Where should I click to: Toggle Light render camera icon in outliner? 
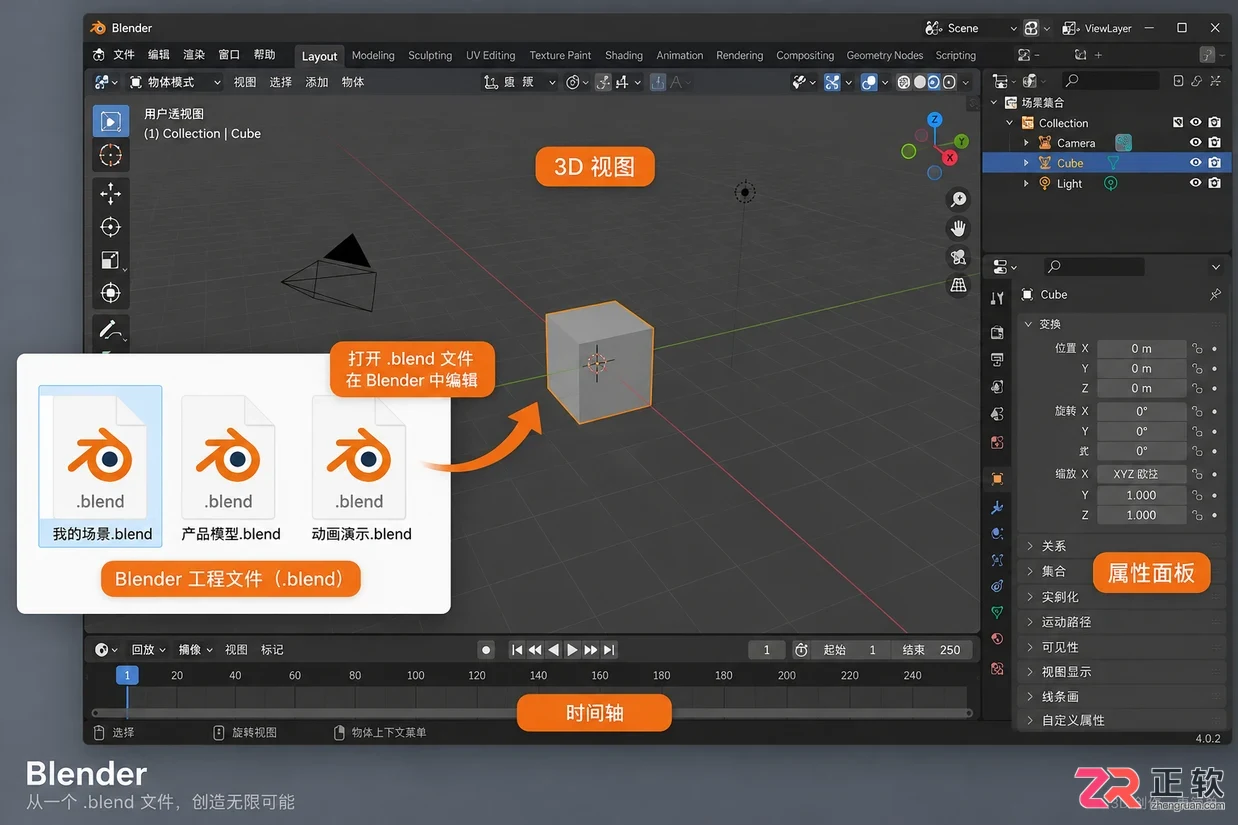click(x=1214, y=183)
